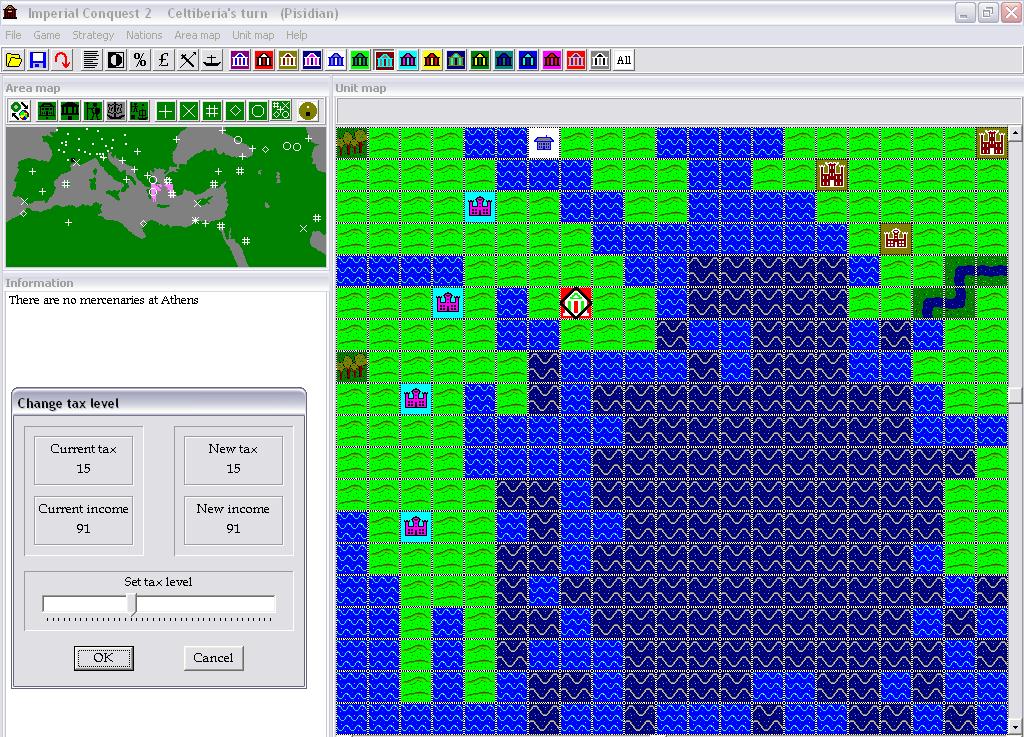
Task: Select the yellow background red temple nation icon
Action: pos(432,60)
